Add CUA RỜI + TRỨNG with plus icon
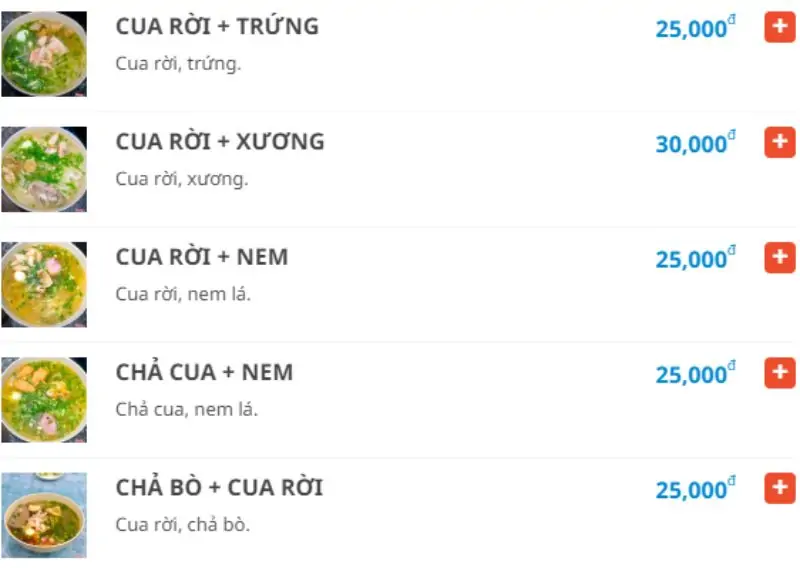The image size is (800, 568). (x=779, y=27)
